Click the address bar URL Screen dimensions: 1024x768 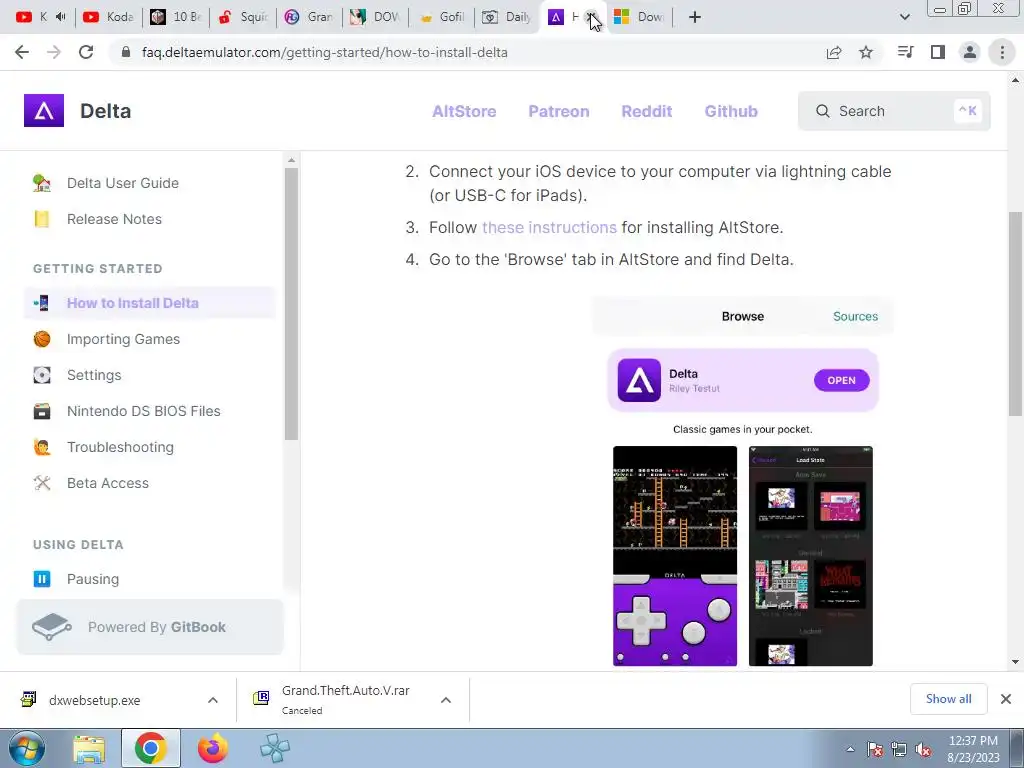tap(325, 52)
